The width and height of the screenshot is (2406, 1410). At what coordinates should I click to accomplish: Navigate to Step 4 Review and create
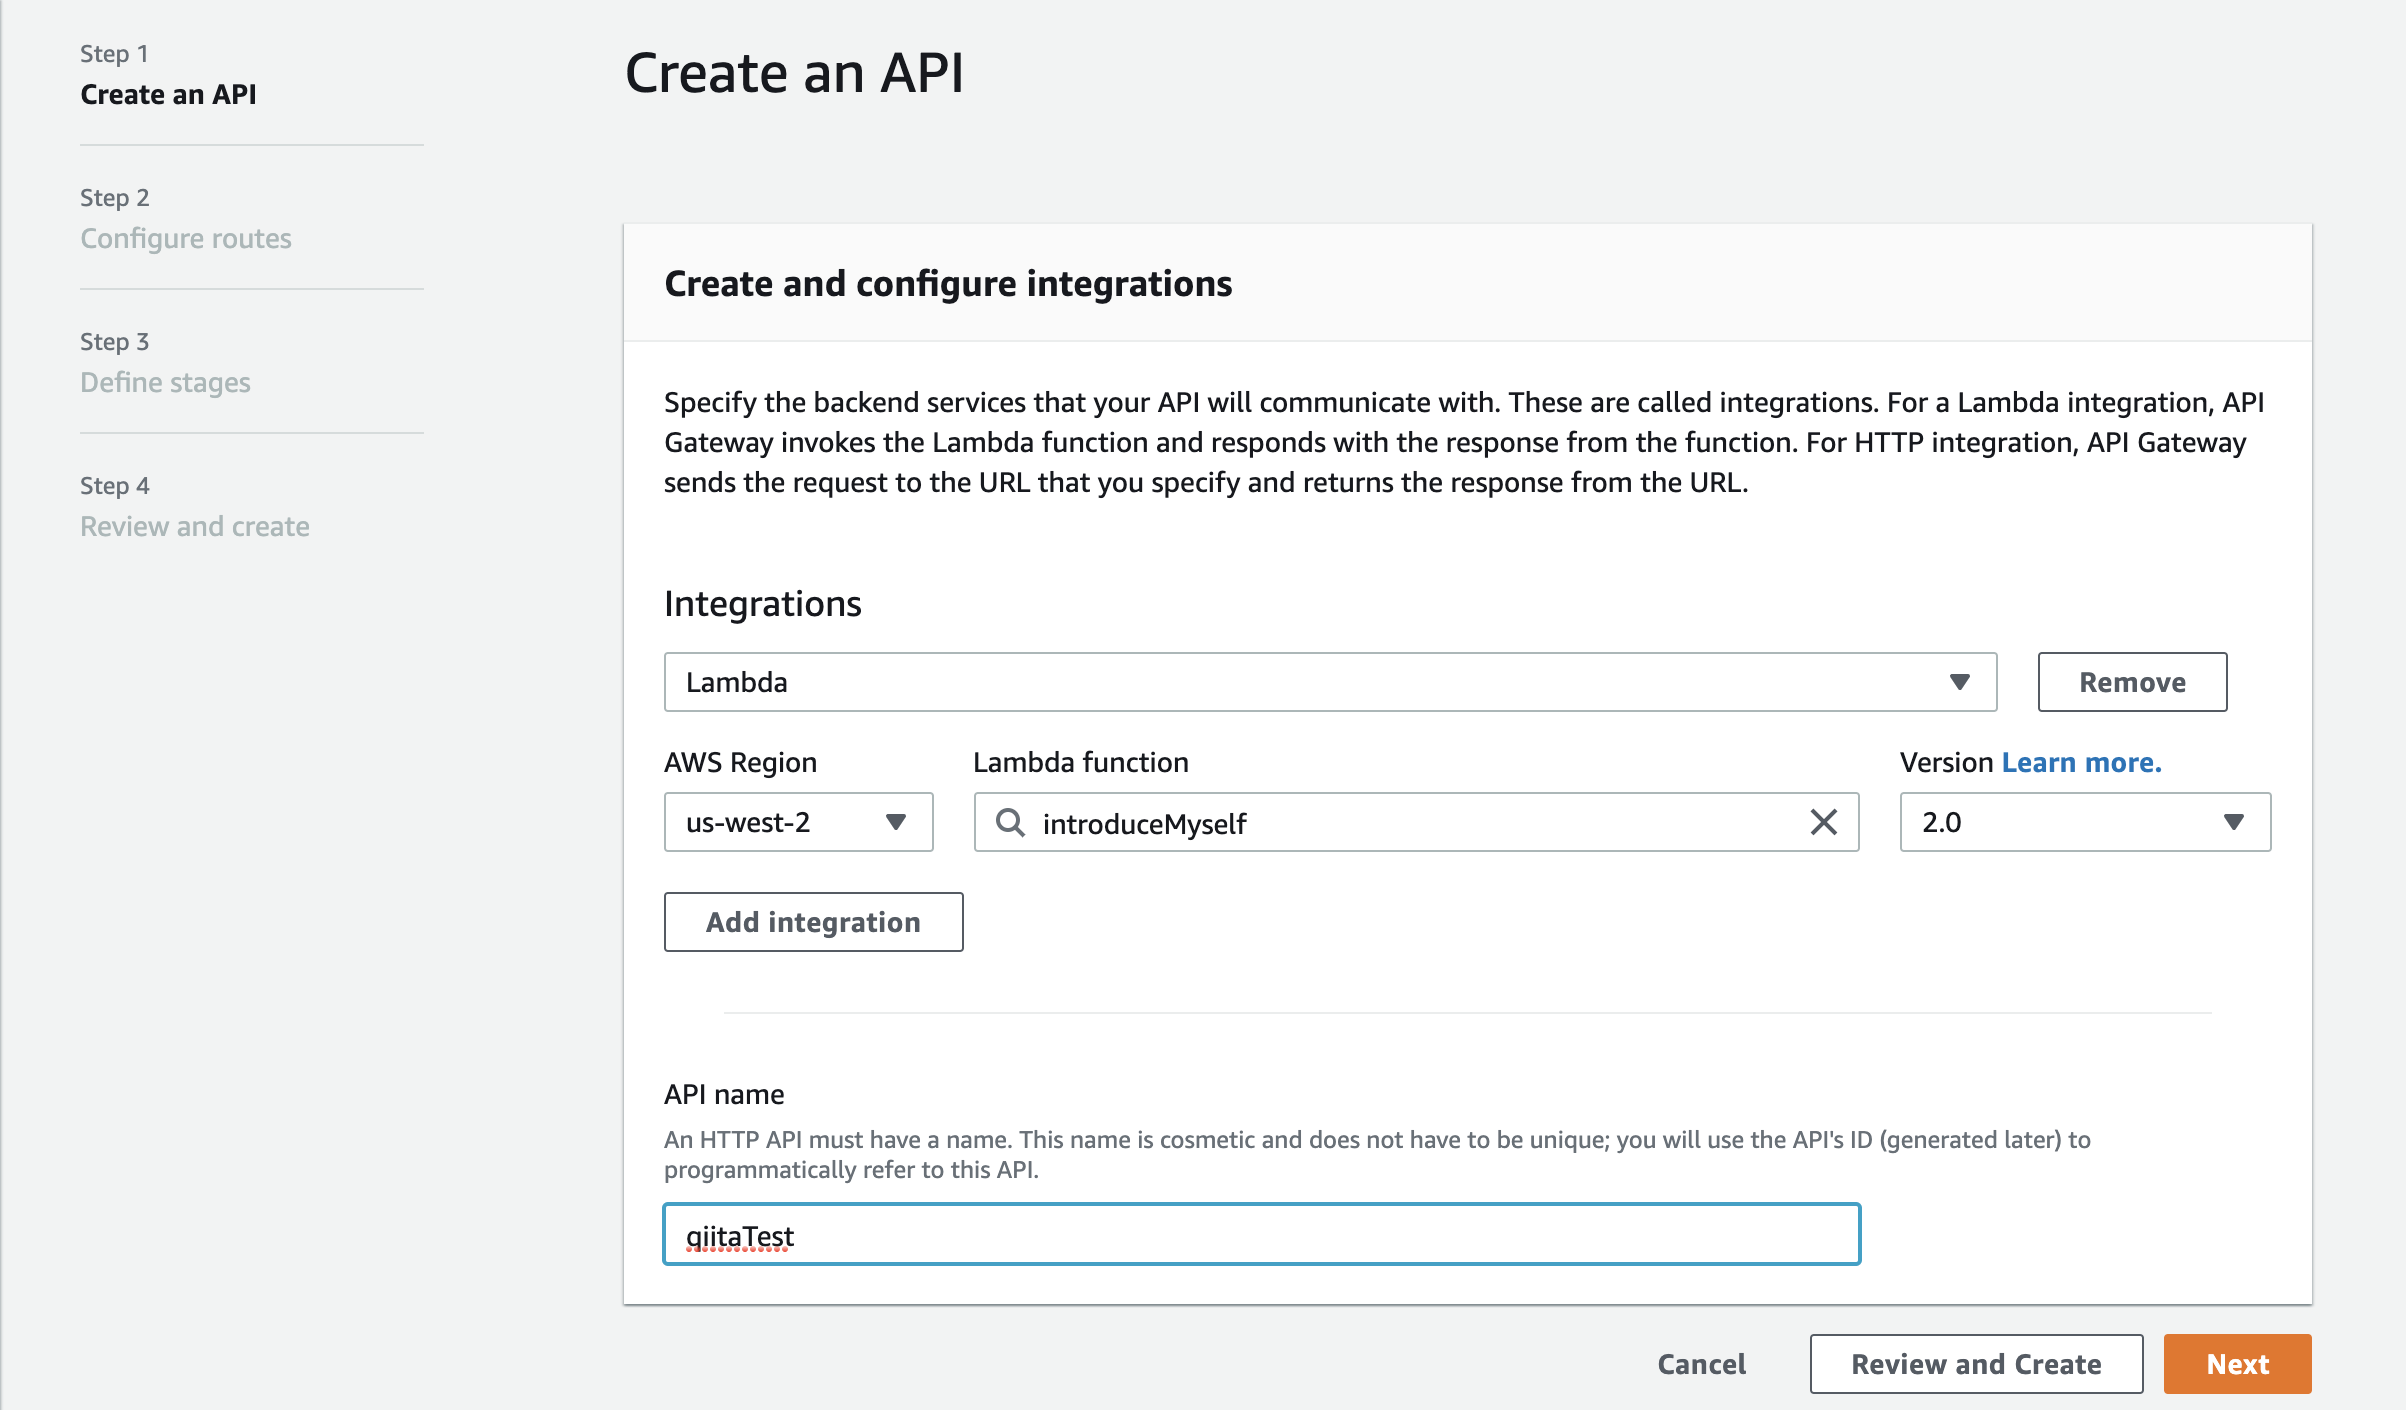[195, 526]
